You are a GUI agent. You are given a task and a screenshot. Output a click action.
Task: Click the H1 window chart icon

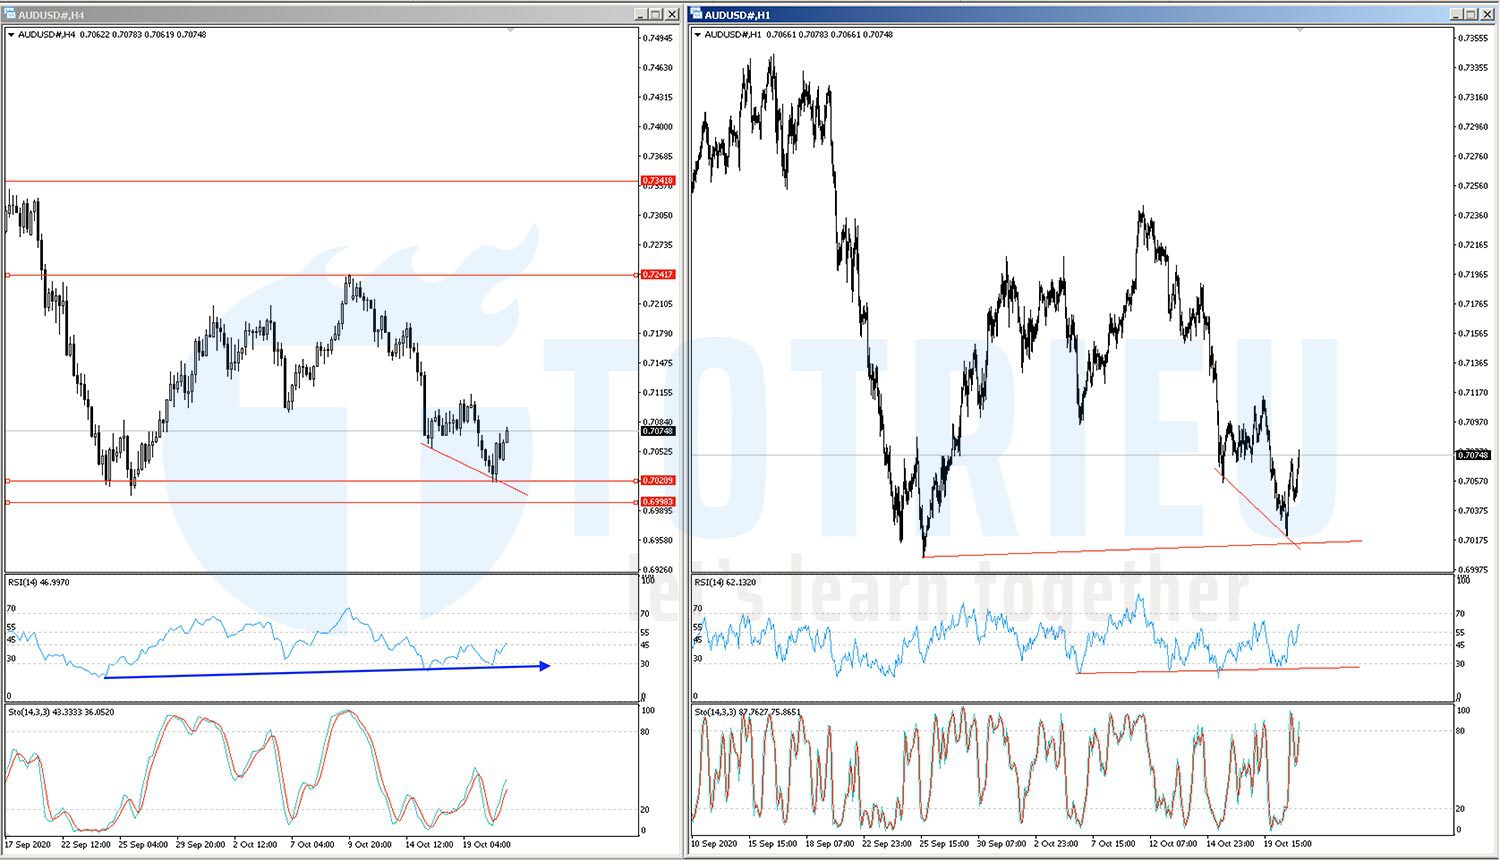[x=697, y=15]
